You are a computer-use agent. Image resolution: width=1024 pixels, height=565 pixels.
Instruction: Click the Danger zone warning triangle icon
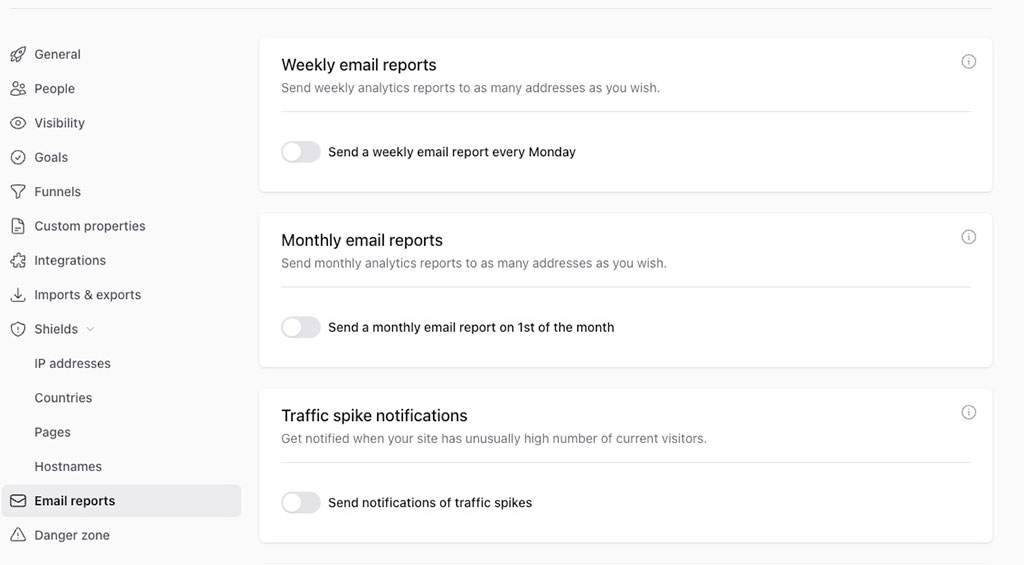(x=18, y=535)
